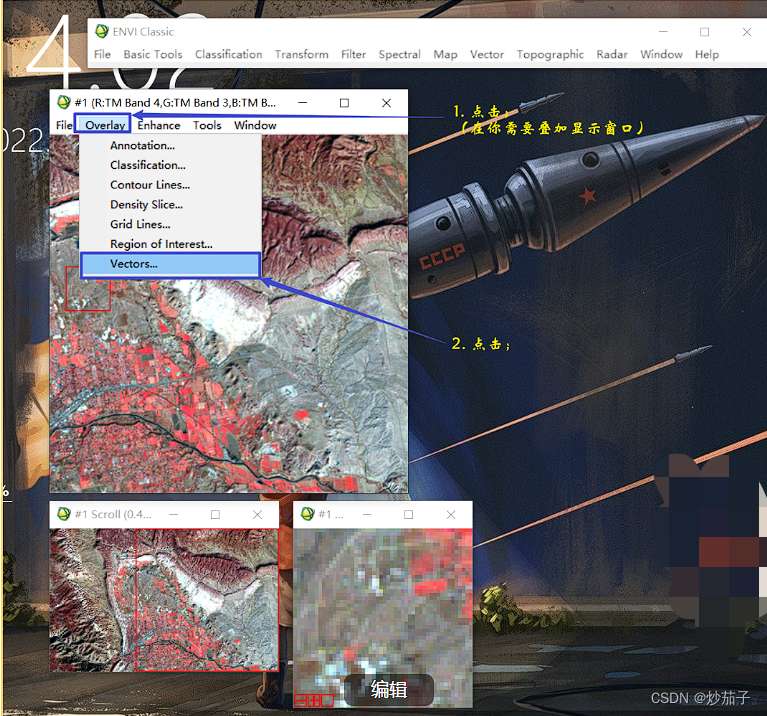Image resolution: width=767 pixels, height=716 pixels.
Task: Click display #1 window title icon
Action: (64, 102)
